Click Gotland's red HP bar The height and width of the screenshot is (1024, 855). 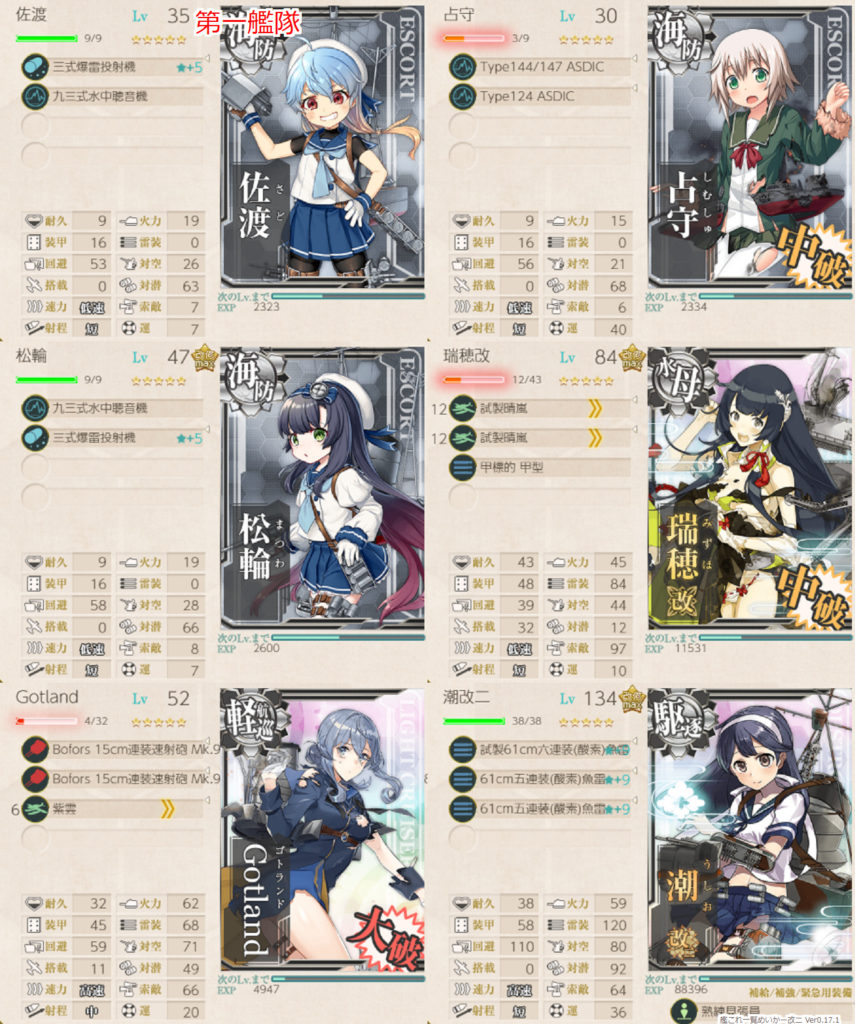click(x=46, y=721)
